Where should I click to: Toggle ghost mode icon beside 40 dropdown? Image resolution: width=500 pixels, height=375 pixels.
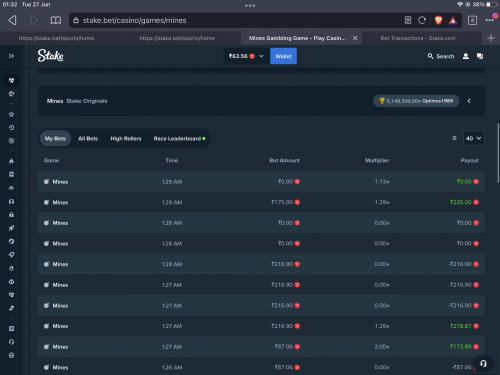coord(454,138)
